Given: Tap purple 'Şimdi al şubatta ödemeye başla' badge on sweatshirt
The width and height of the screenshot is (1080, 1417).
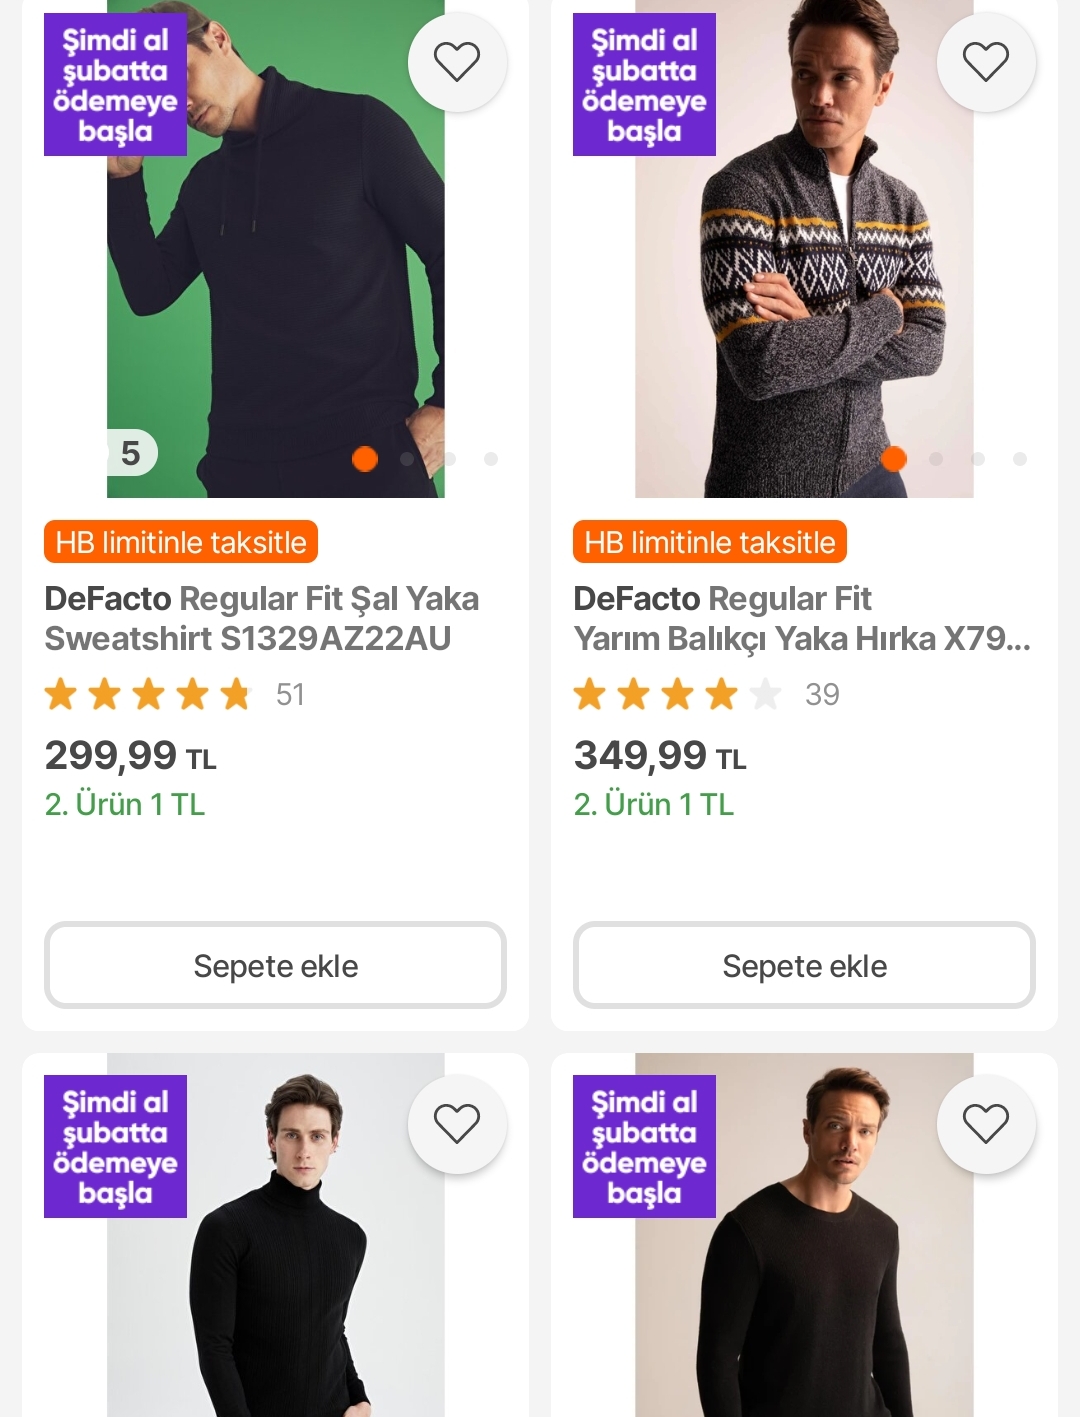Looking at the screenshot, I should pos(115,85).
